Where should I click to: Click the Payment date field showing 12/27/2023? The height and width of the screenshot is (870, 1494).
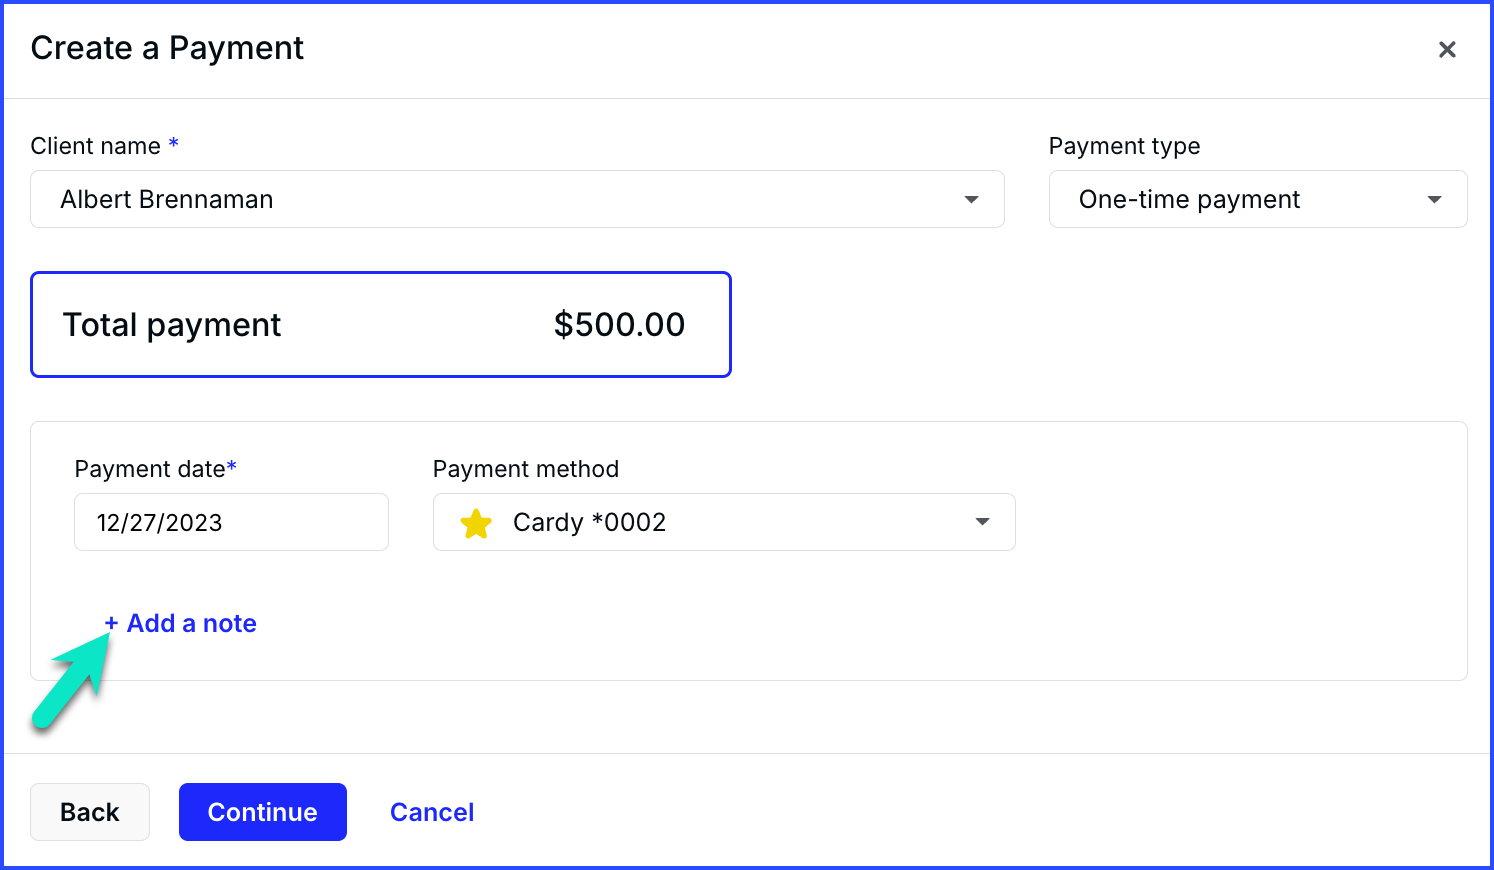pos(231,522)
